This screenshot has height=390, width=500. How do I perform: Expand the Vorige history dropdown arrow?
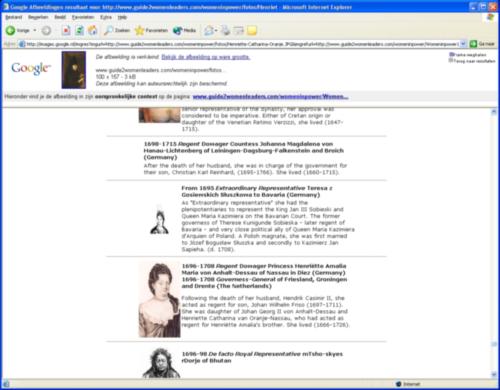[x=35, y=31]
